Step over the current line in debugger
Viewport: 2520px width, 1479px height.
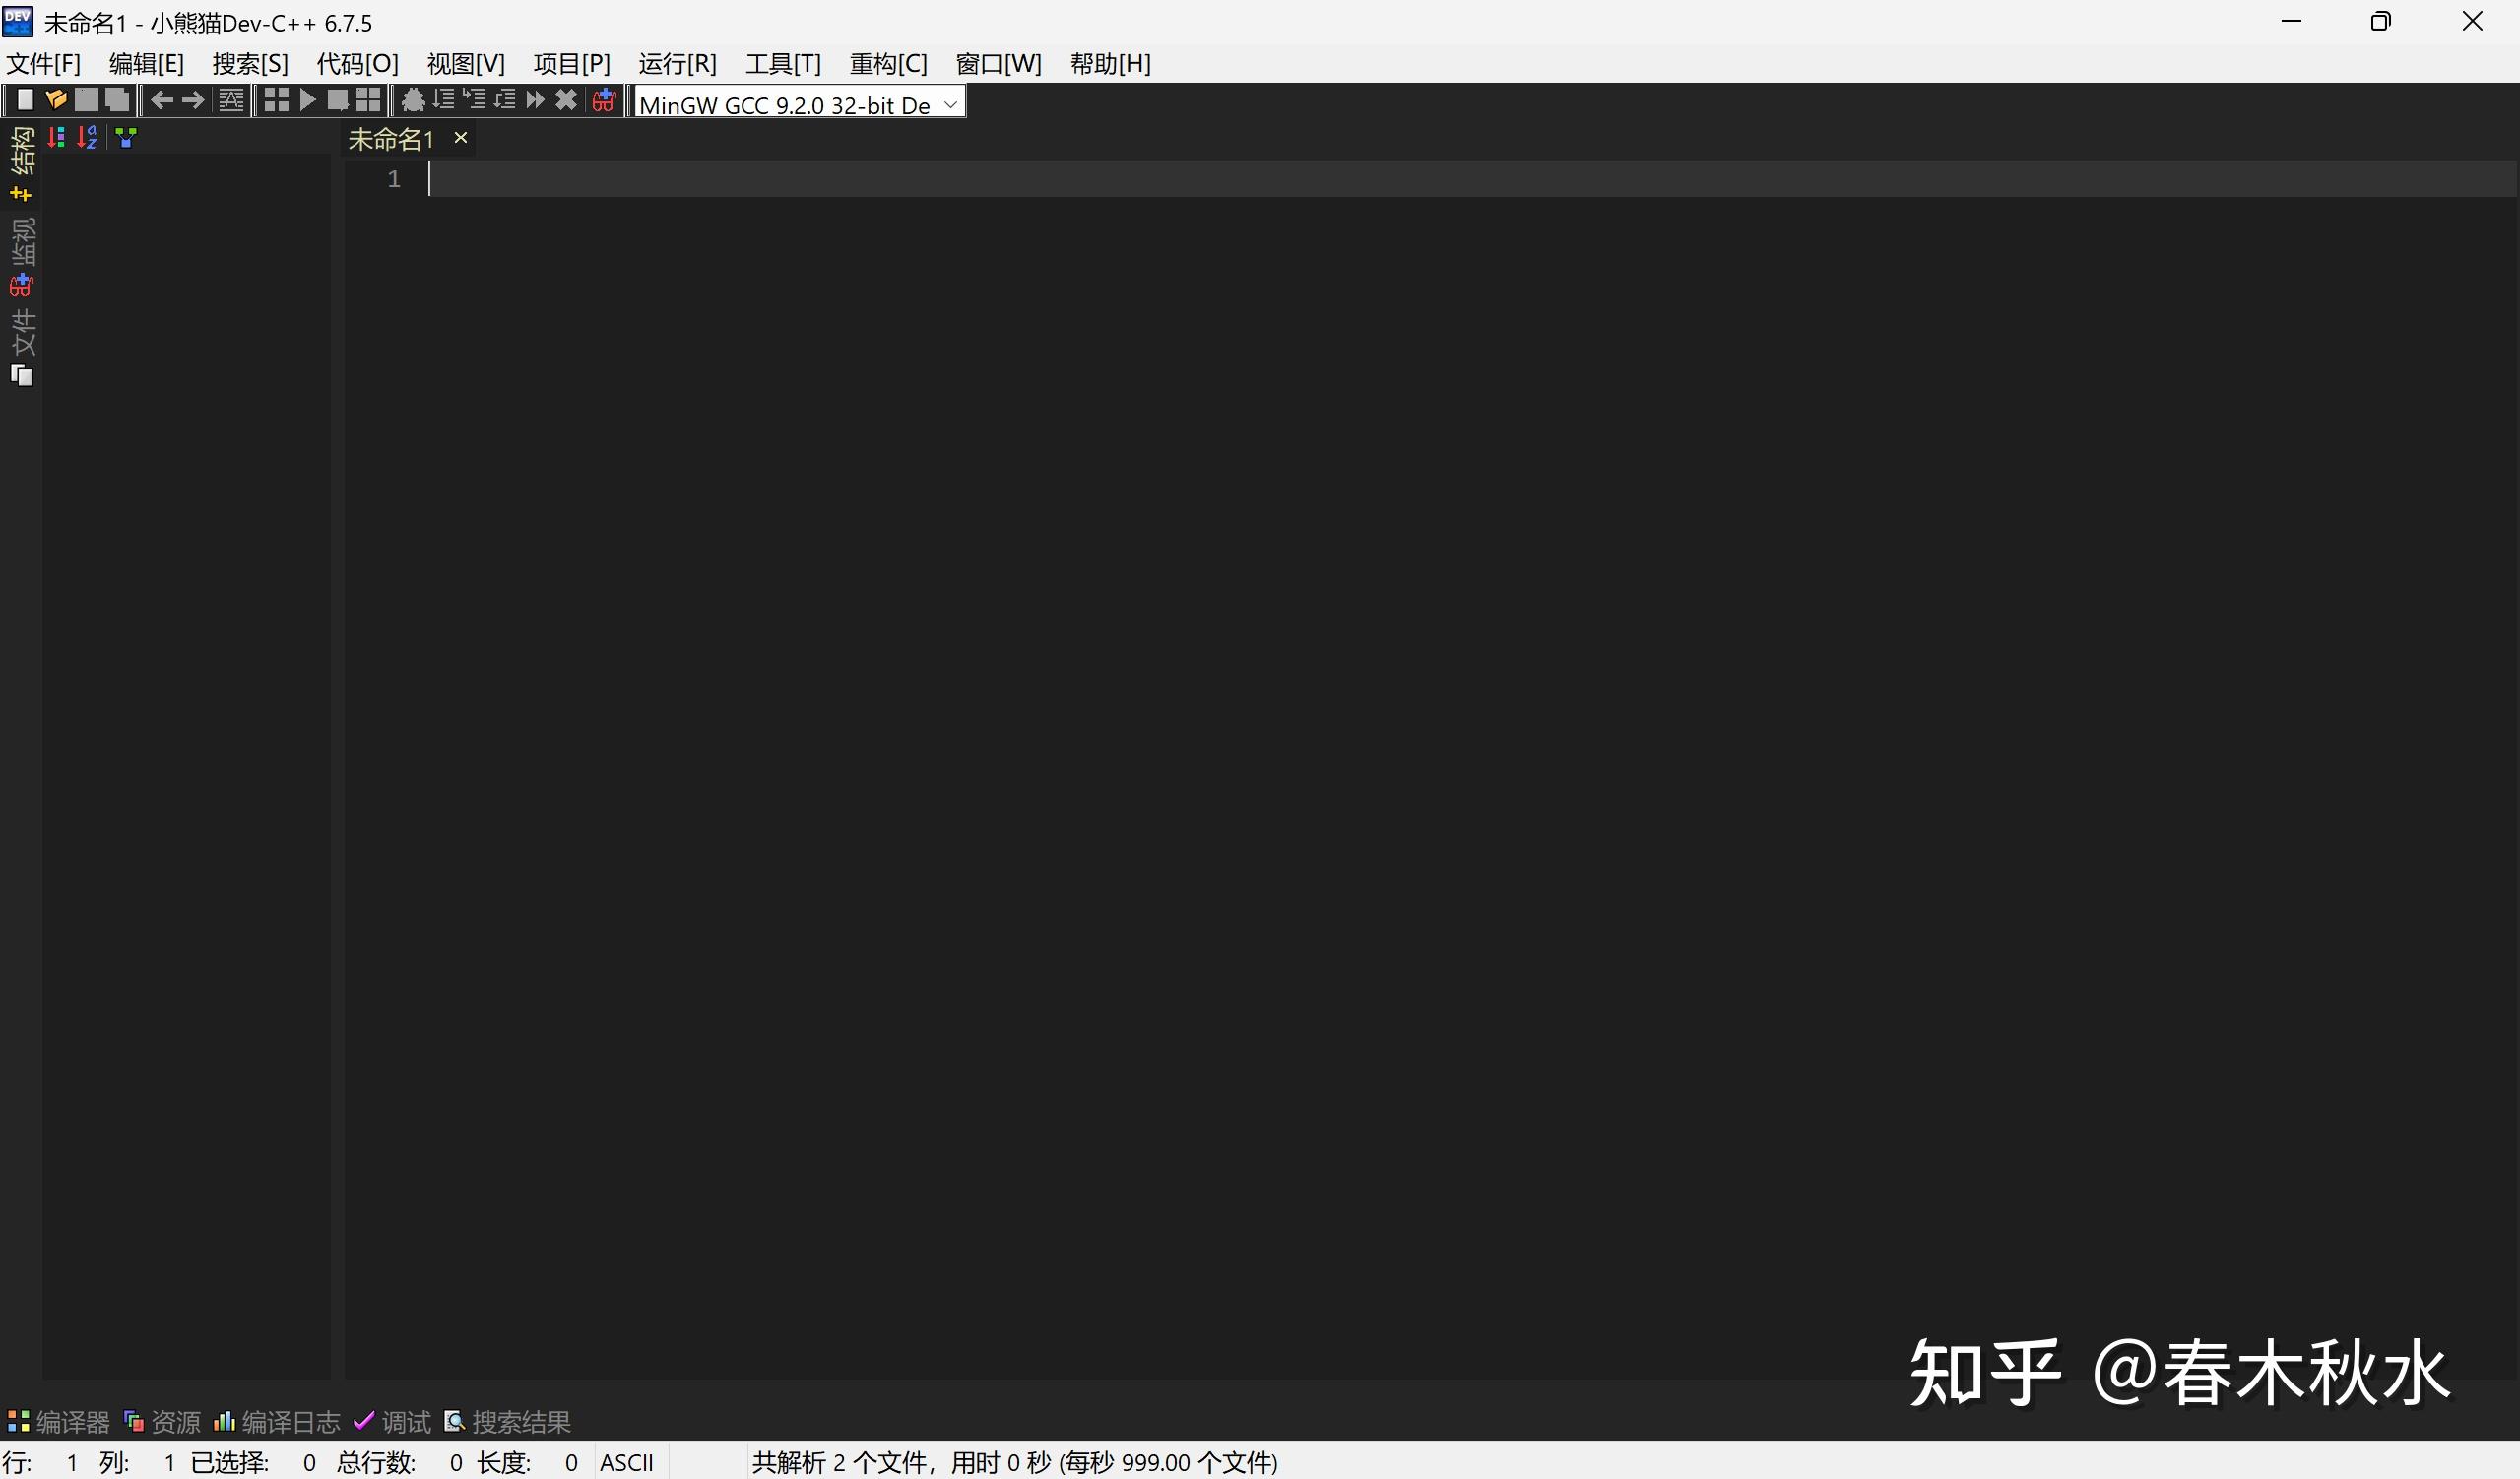tap(443, 100)
